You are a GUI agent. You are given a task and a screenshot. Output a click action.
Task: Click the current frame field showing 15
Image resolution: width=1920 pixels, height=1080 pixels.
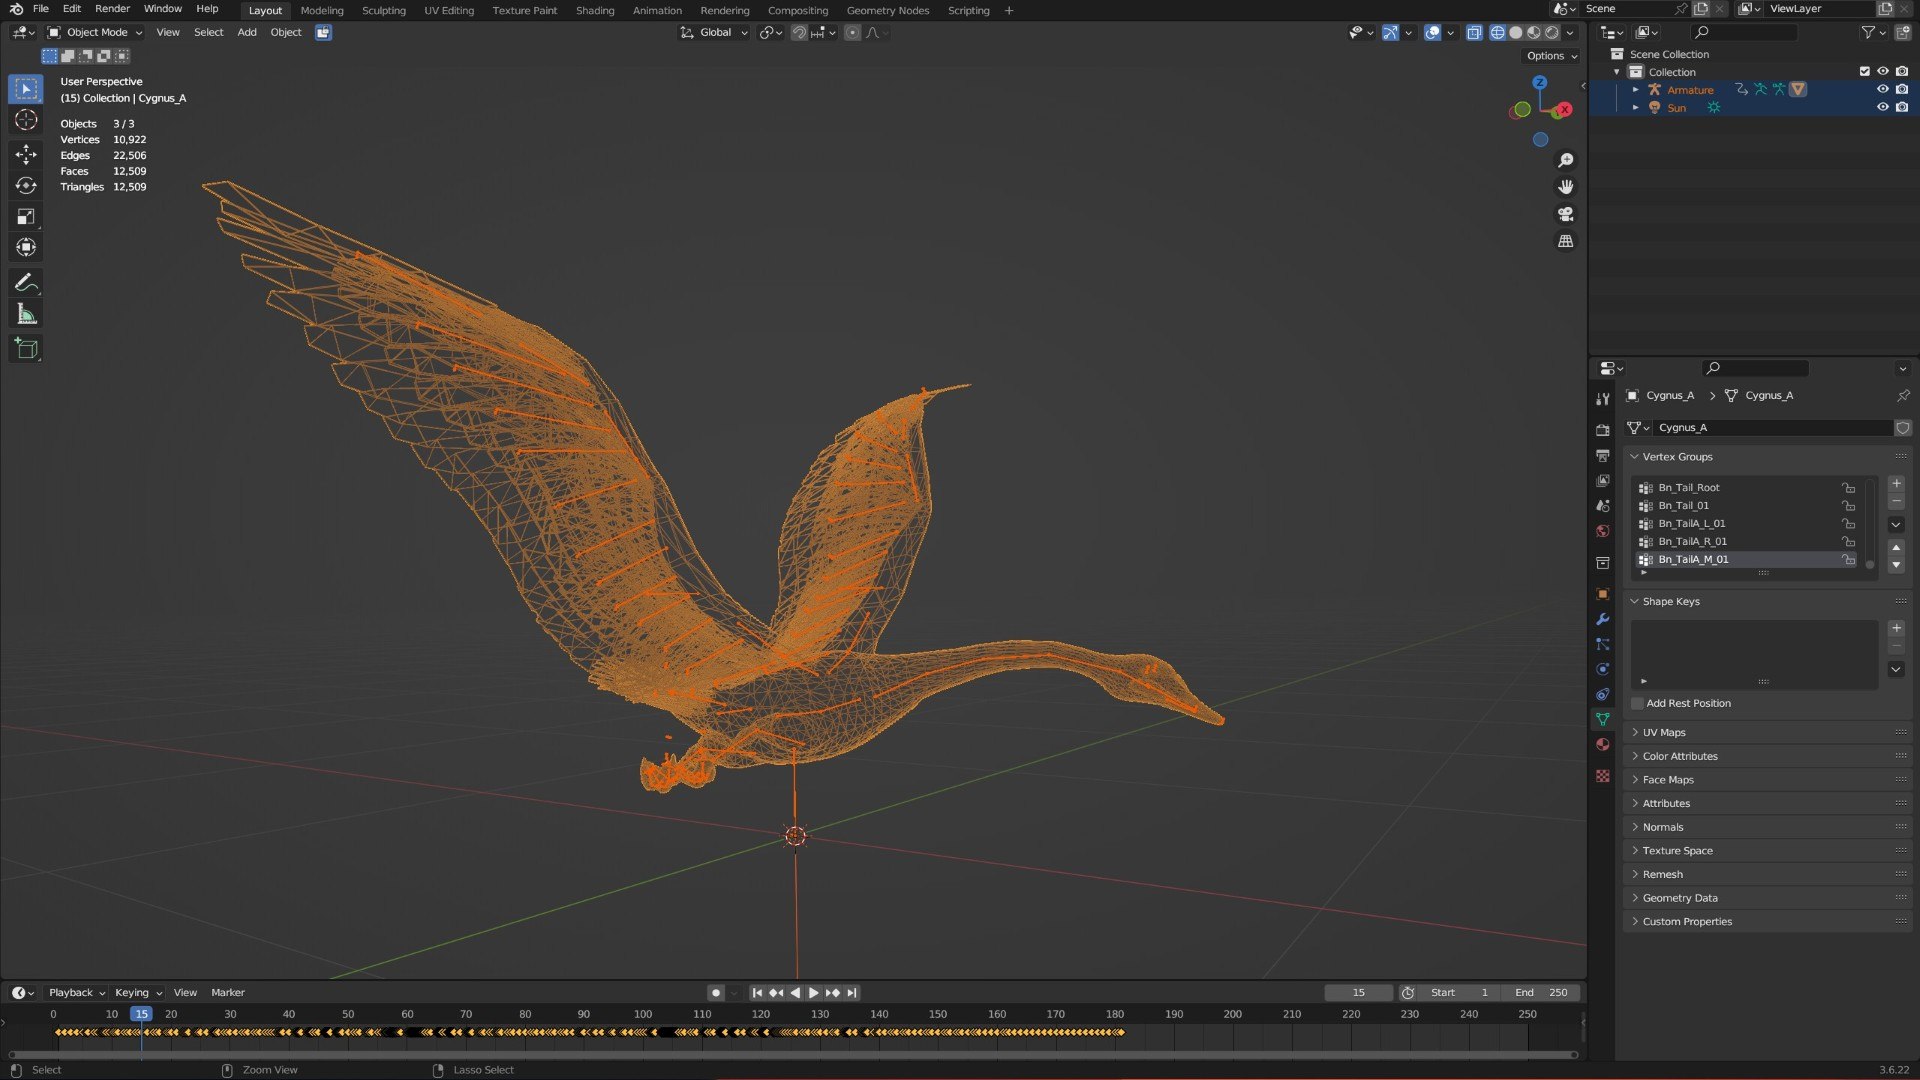pos(1358,993)
